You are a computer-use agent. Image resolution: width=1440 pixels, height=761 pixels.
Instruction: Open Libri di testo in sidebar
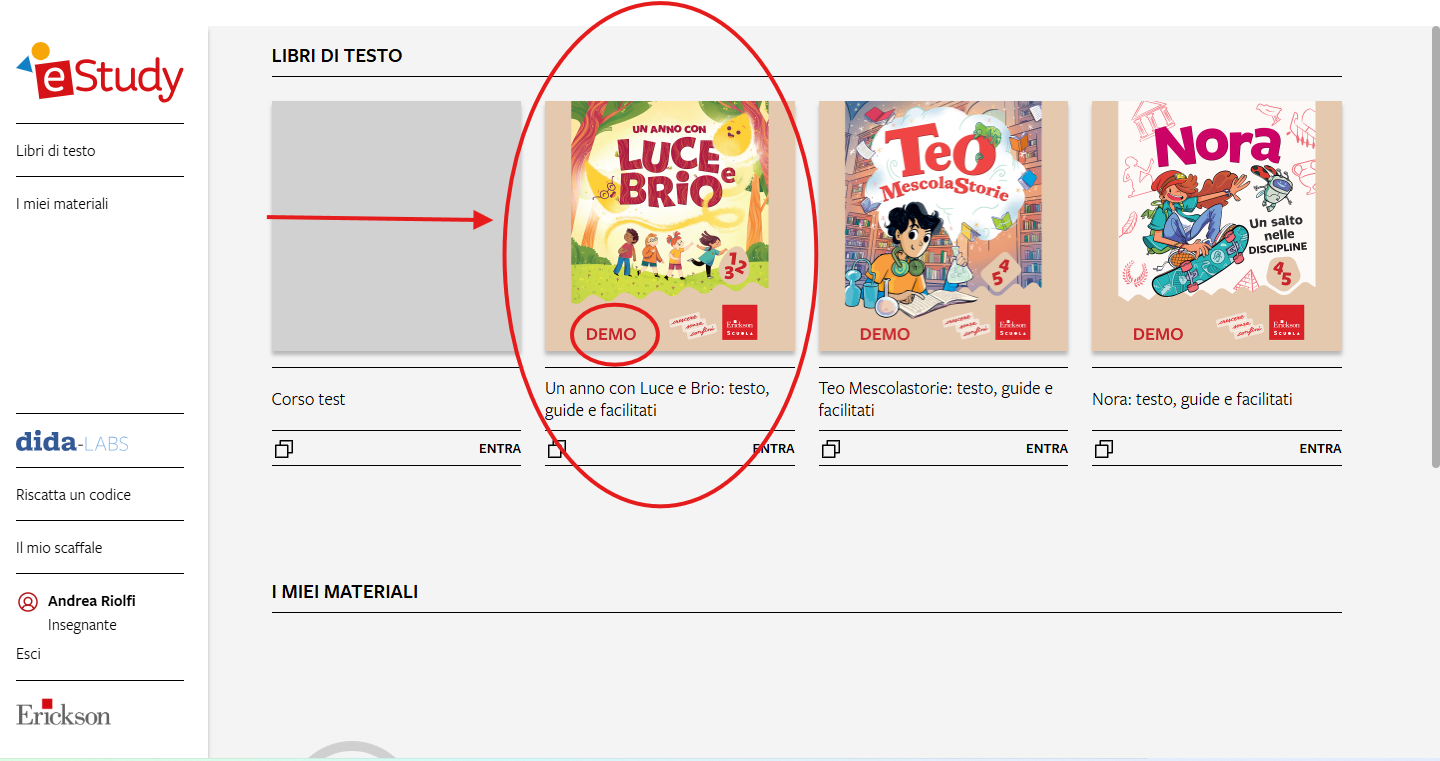[x=56, y=151]
